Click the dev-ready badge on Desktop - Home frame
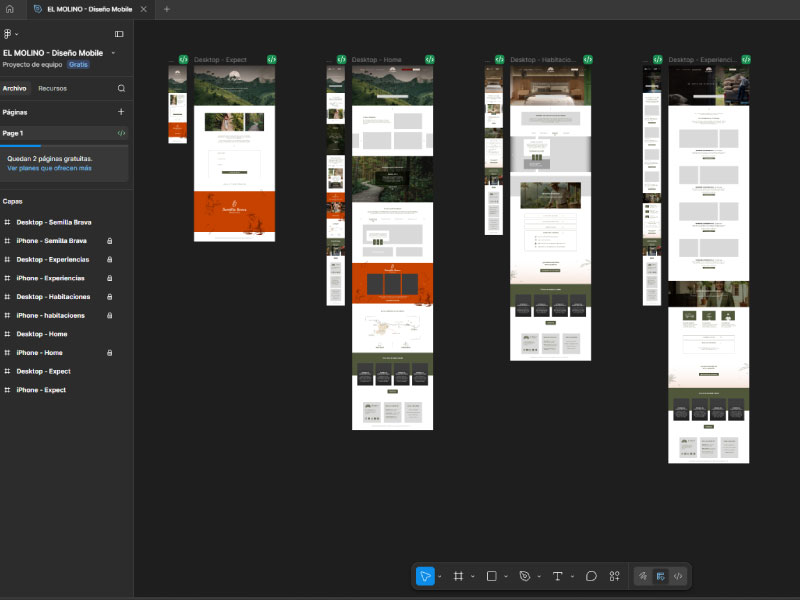This screenshot has width=800, height=600. pos(430,59)
